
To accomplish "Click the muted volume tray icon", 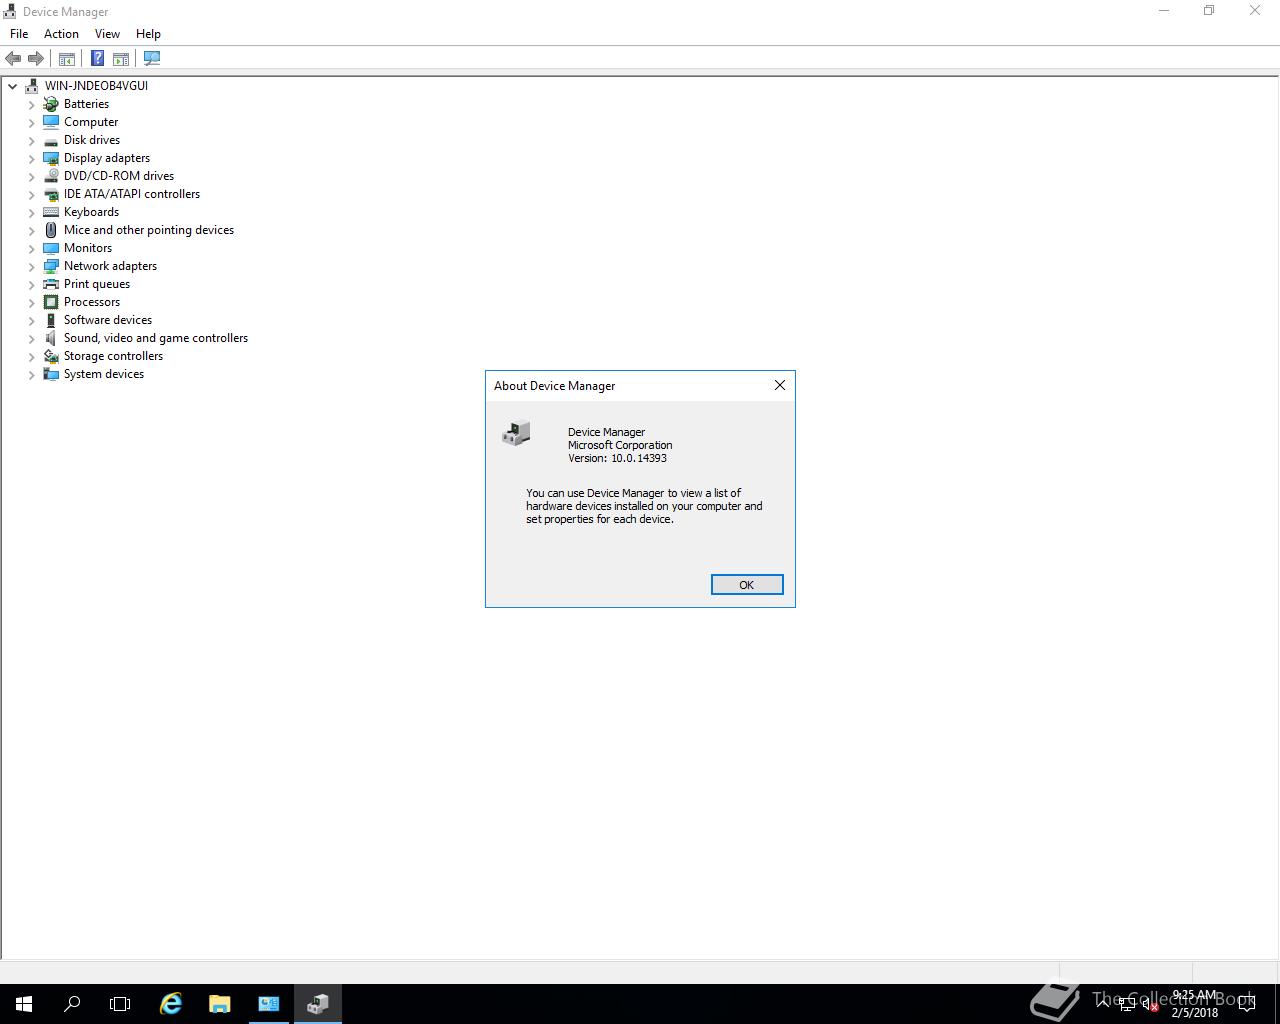I will pyautogui.click(x=1151, y=1004).
